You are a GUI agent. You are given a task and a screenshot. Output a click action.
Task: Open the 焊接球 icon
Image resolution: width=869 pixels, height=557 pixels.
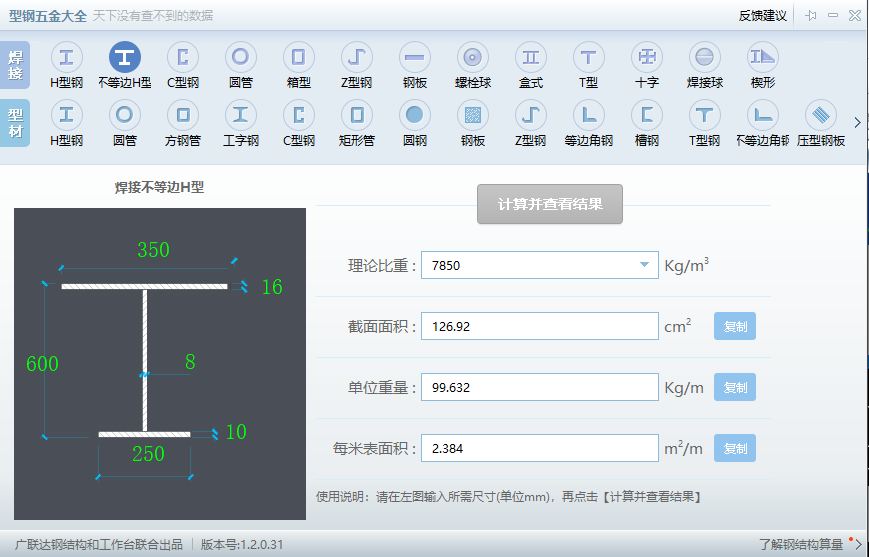[704, 57]
